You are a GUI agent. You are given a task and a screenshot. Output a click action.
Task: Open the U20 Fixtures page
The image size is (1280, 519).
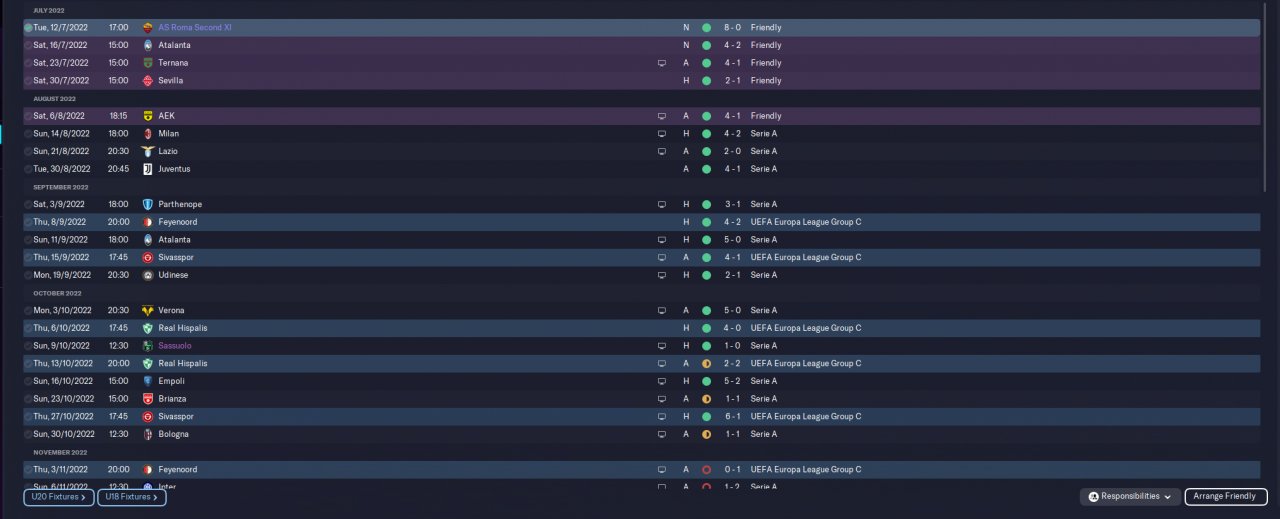pyautogui.click(x=59, y=497)
